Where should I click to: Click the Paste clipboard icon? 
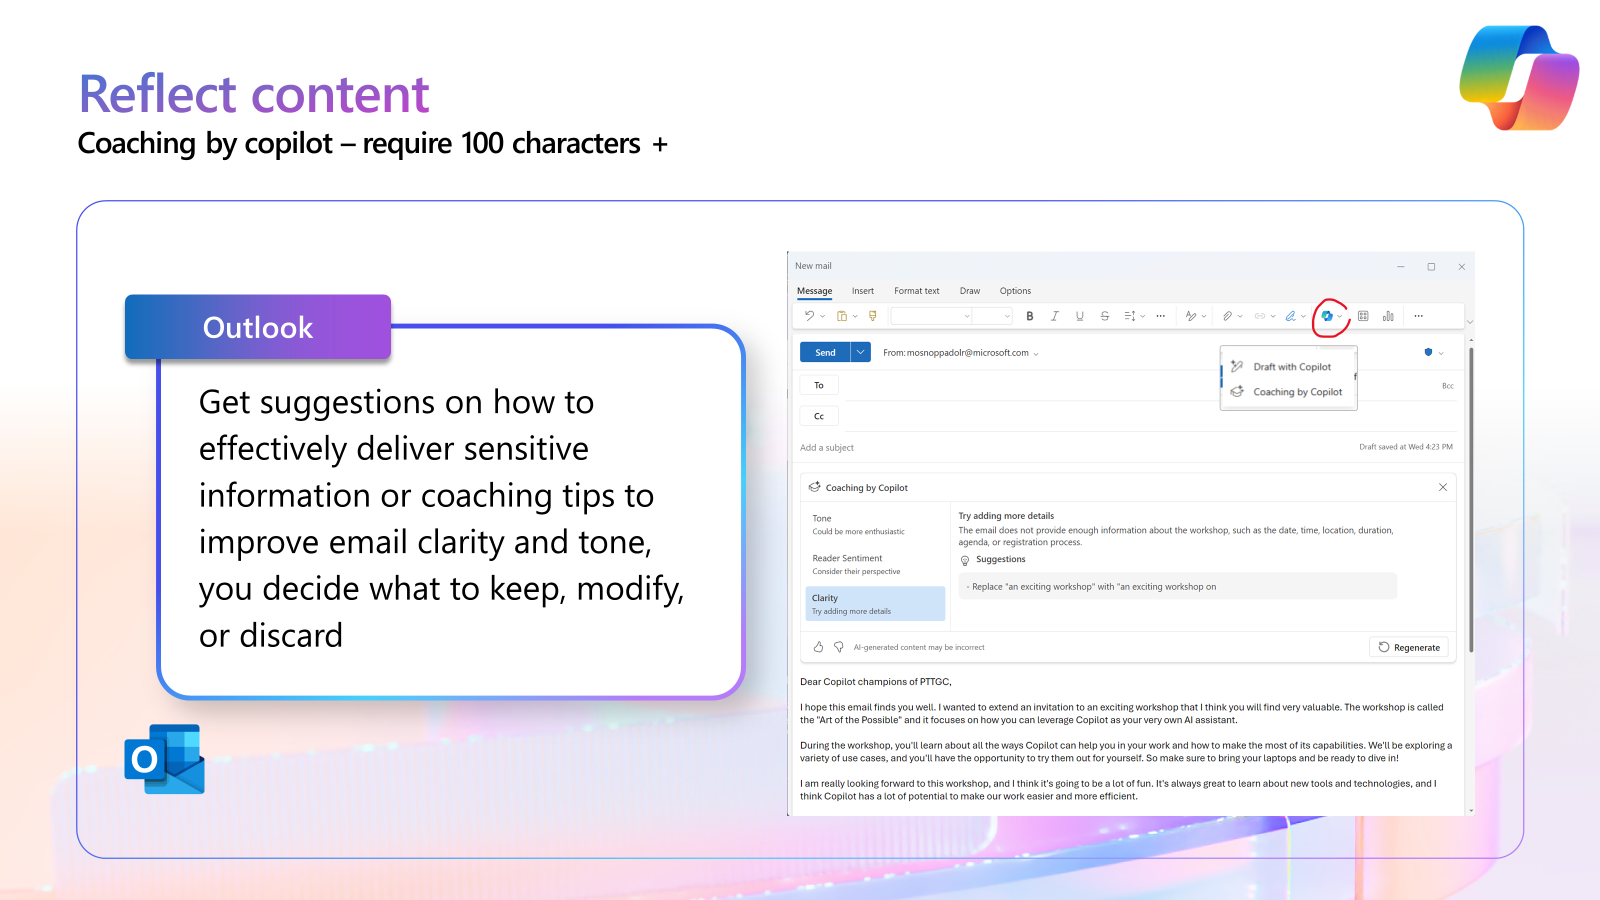coord(842,316)
